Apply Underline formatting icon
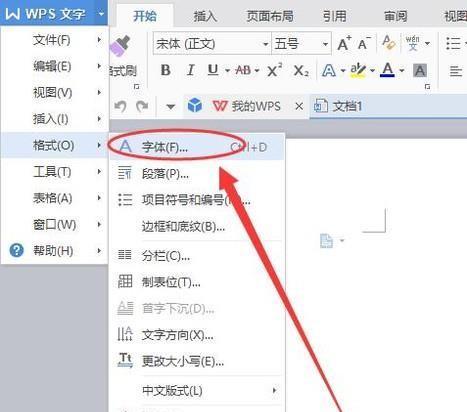 point(213,70)
